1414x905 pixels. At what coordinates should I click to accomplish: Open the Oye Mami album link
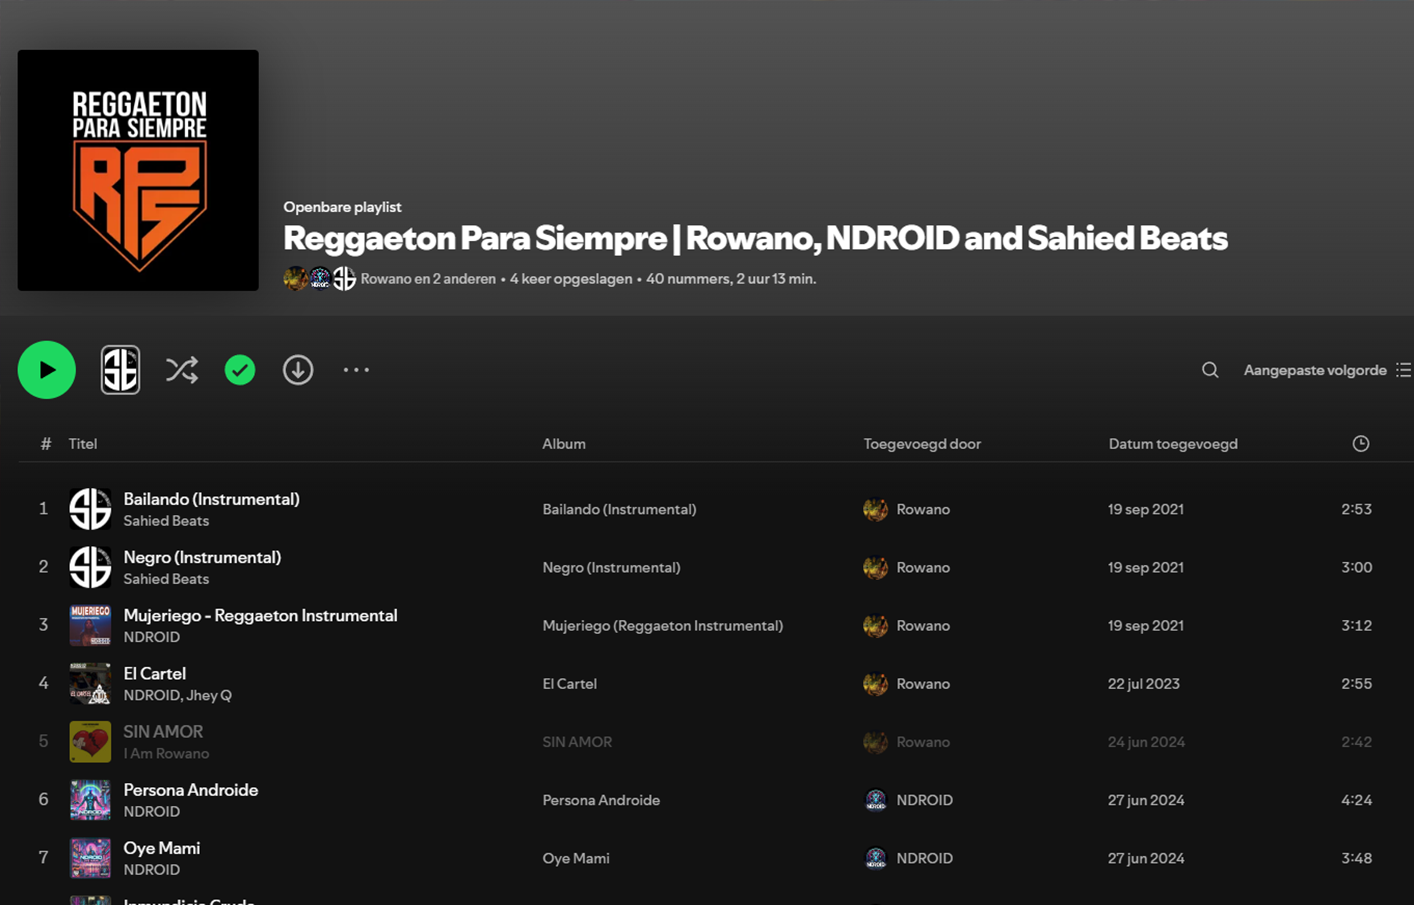coord(576,858)
